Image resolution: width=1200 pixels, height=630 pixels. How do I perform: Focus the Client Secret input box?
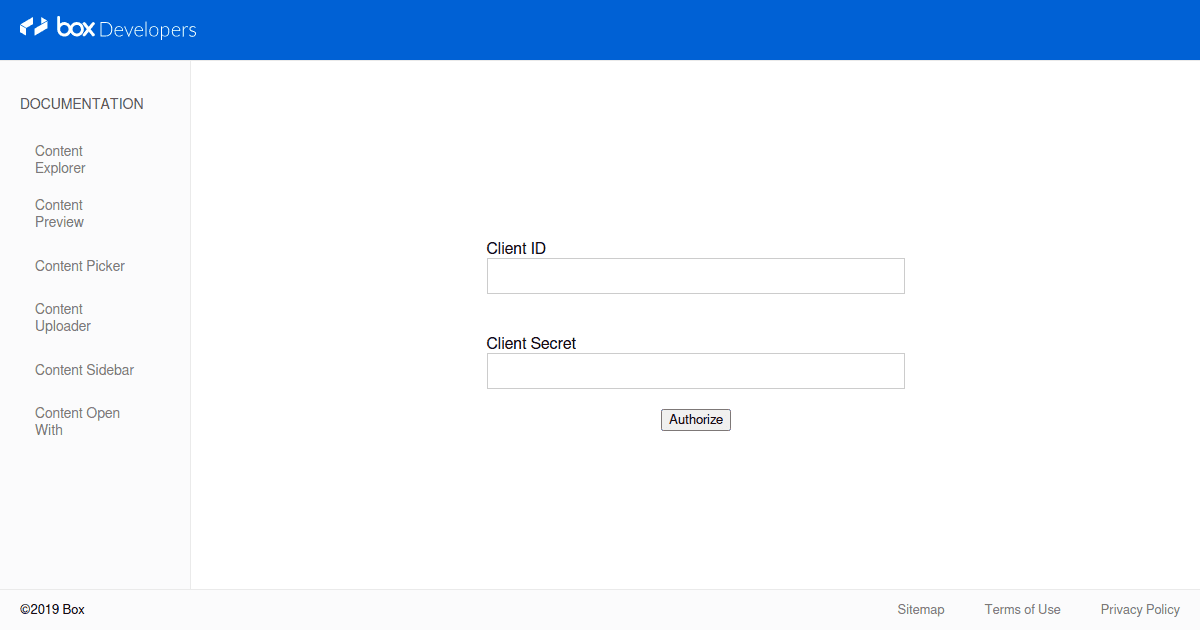695,371
